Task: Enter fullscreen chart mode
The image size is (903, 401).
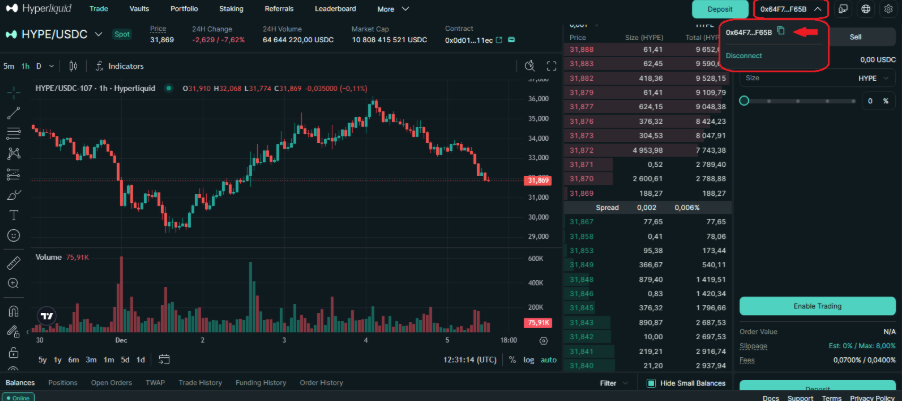Action: tap(551, 66)
